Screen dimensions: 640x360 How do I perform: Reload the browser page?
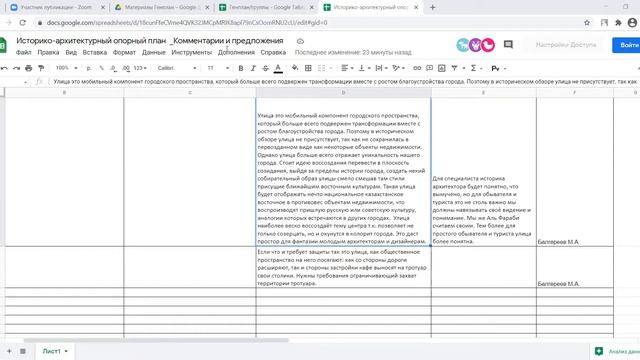click(22, 23)
